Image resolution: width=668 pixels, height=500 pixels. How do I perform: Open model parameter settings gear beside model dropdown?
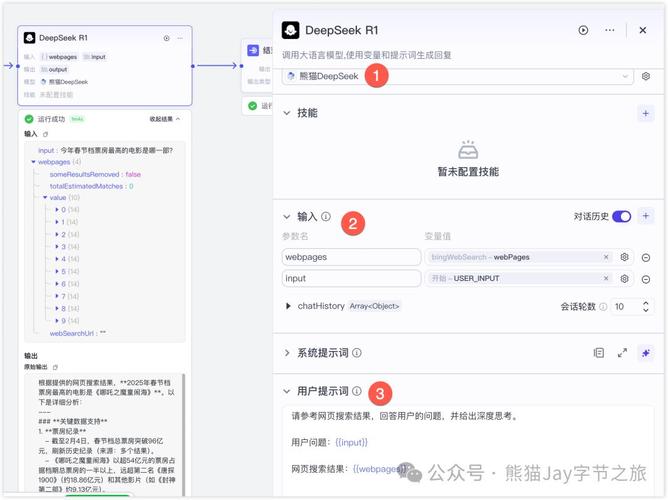pos(646,76)
